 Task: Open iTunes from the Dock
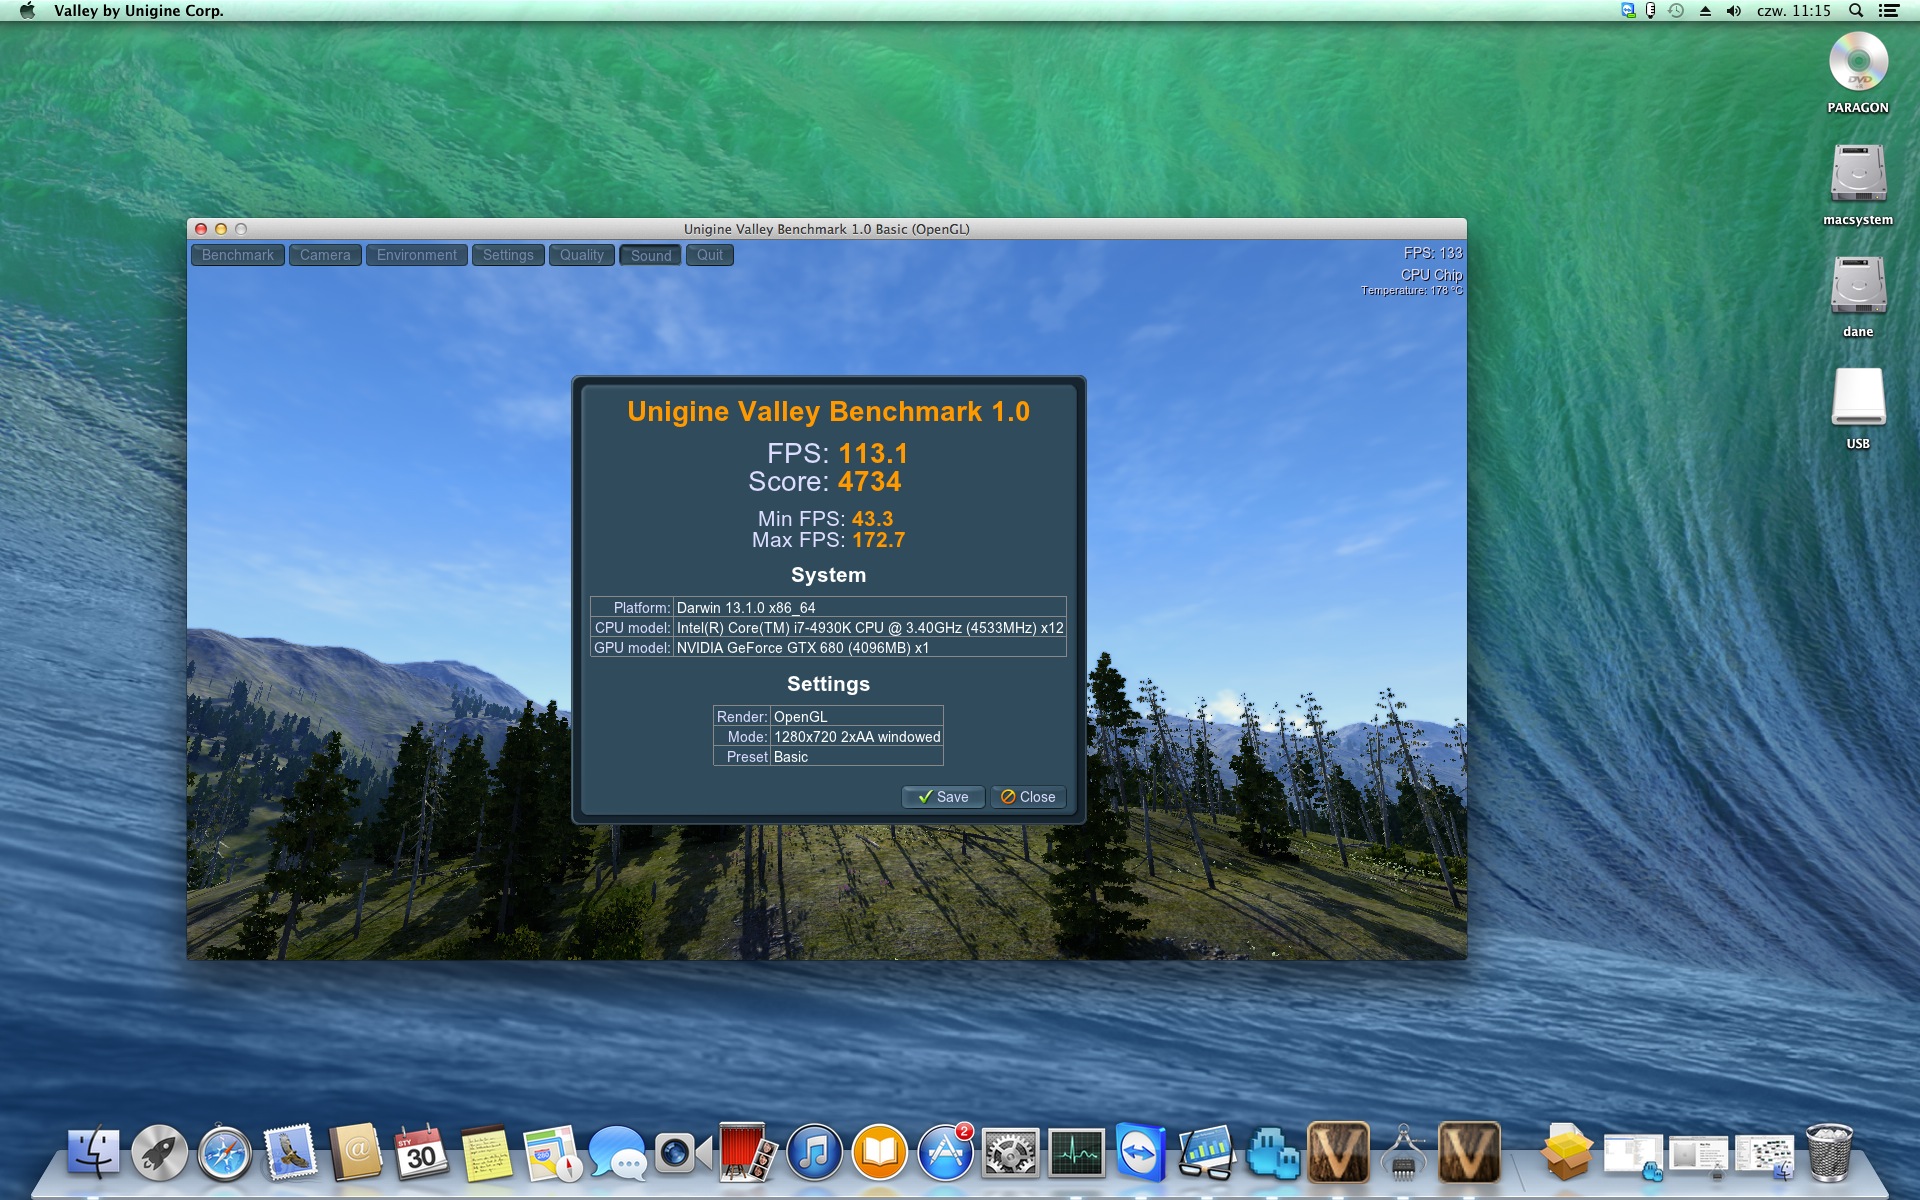[x=814, y=1153]
